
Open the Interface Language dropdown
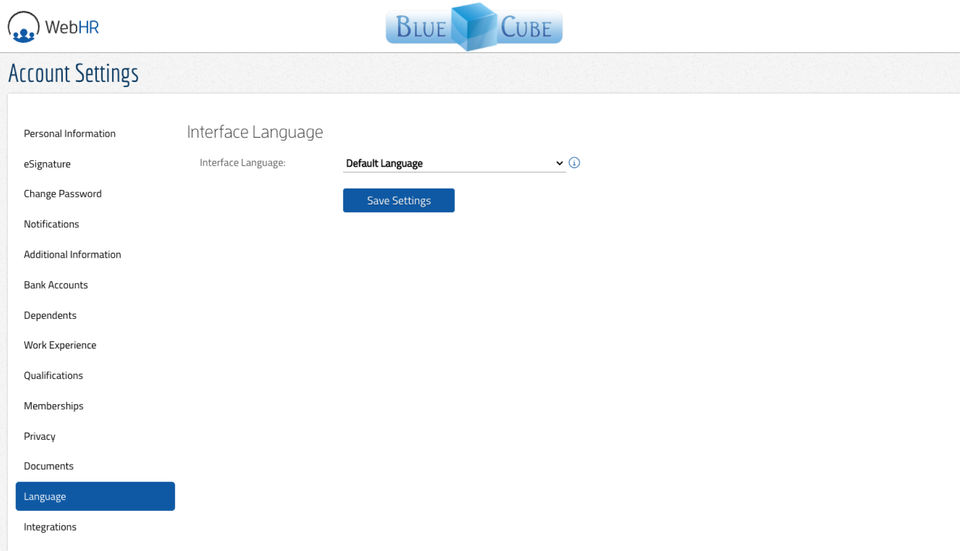[454, 163]
